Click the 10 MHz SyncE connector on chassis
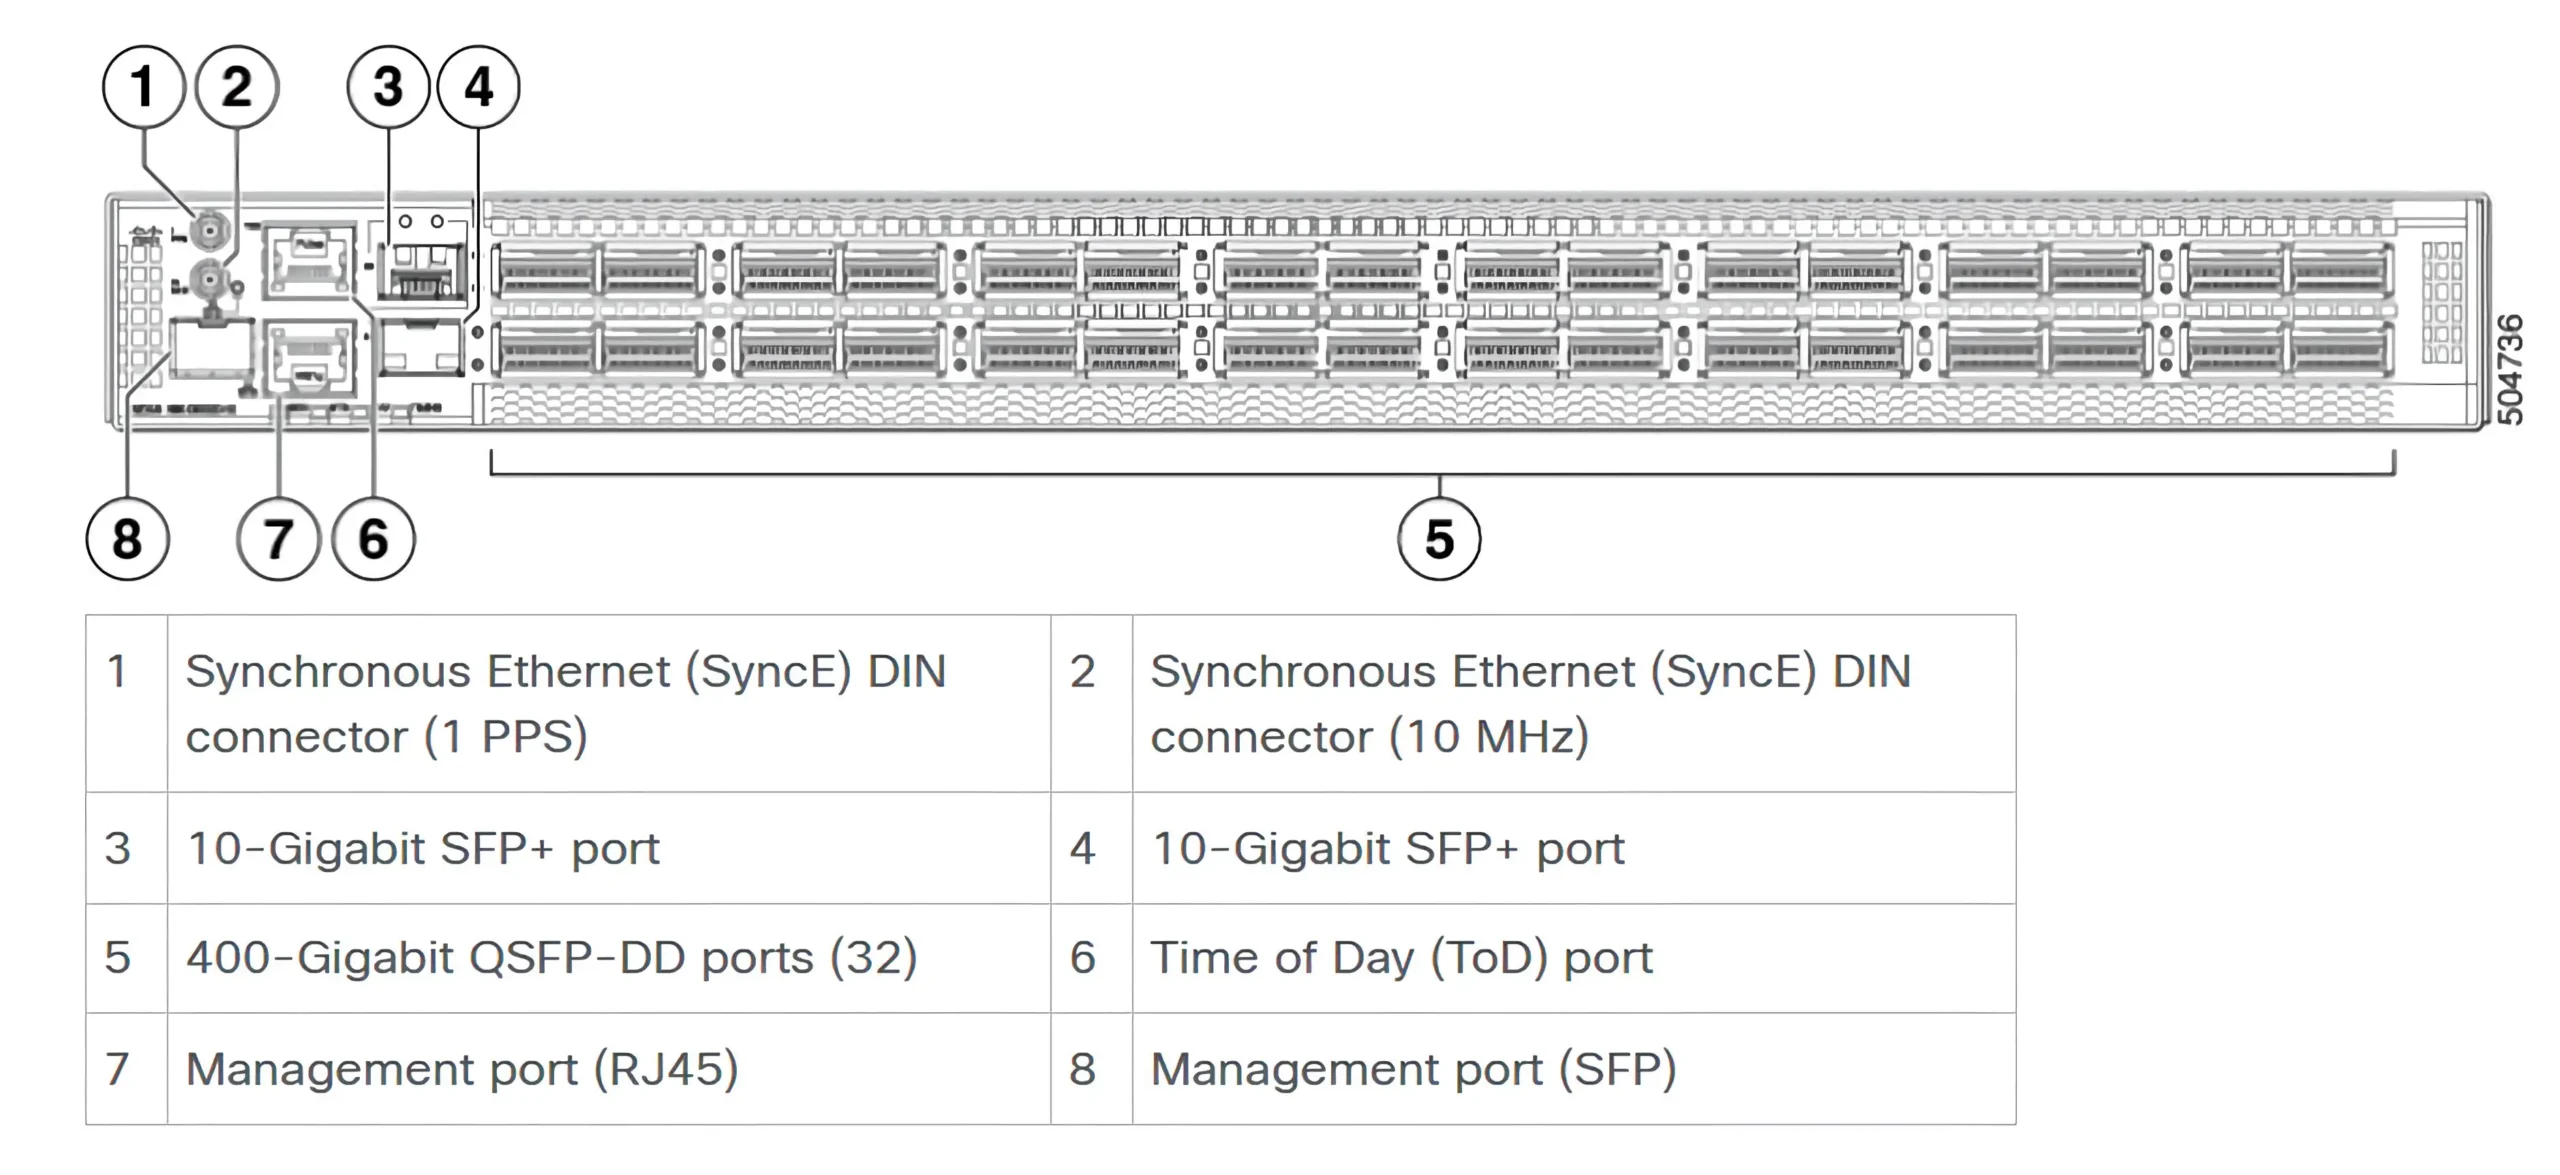The height and width of the screenshot is (1175, 2560). click(x=210, y=277)
